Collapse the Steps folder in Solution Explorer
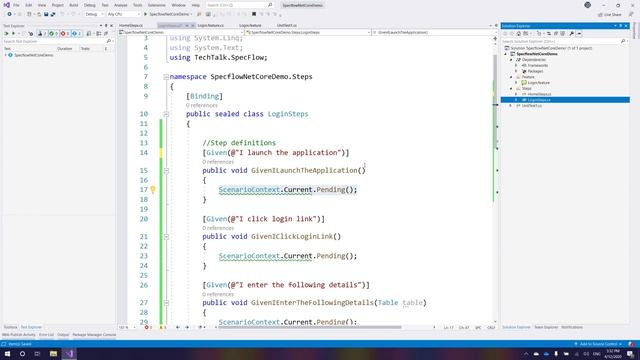This screenshot has height=360, width=640. (x=511, y=89)
